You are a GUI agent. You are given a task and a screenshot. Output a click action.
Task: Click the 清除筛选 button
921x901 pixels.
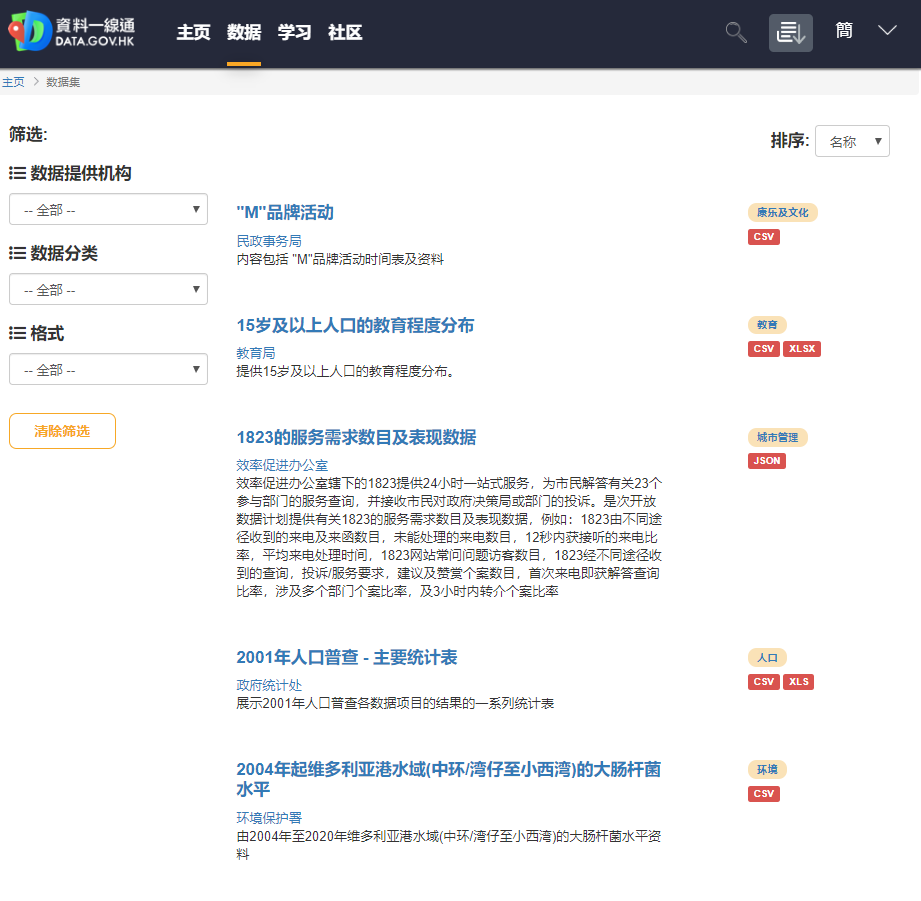point(62,431)
